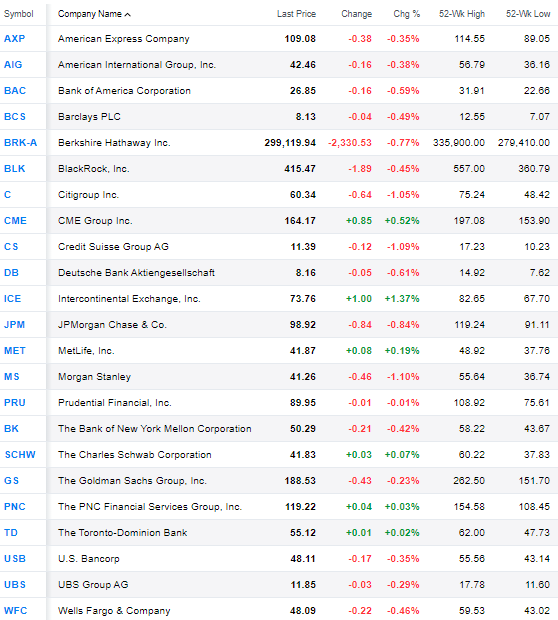Open the MS symbol link
Screen dimensions: 558x620
12,377
